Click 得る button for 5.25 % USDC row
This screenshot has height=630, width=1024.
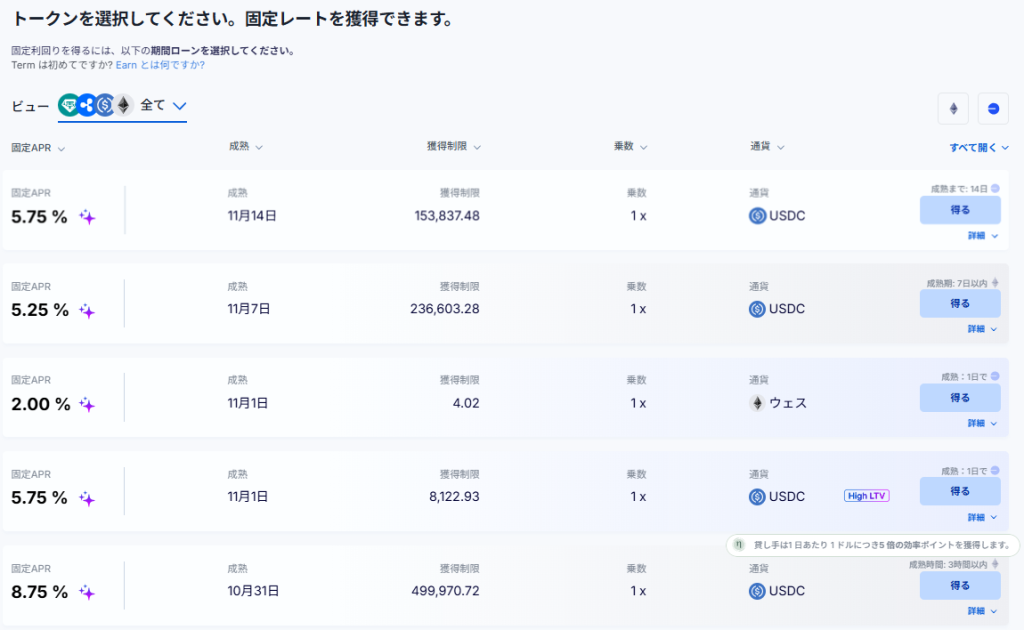point(960,303)
